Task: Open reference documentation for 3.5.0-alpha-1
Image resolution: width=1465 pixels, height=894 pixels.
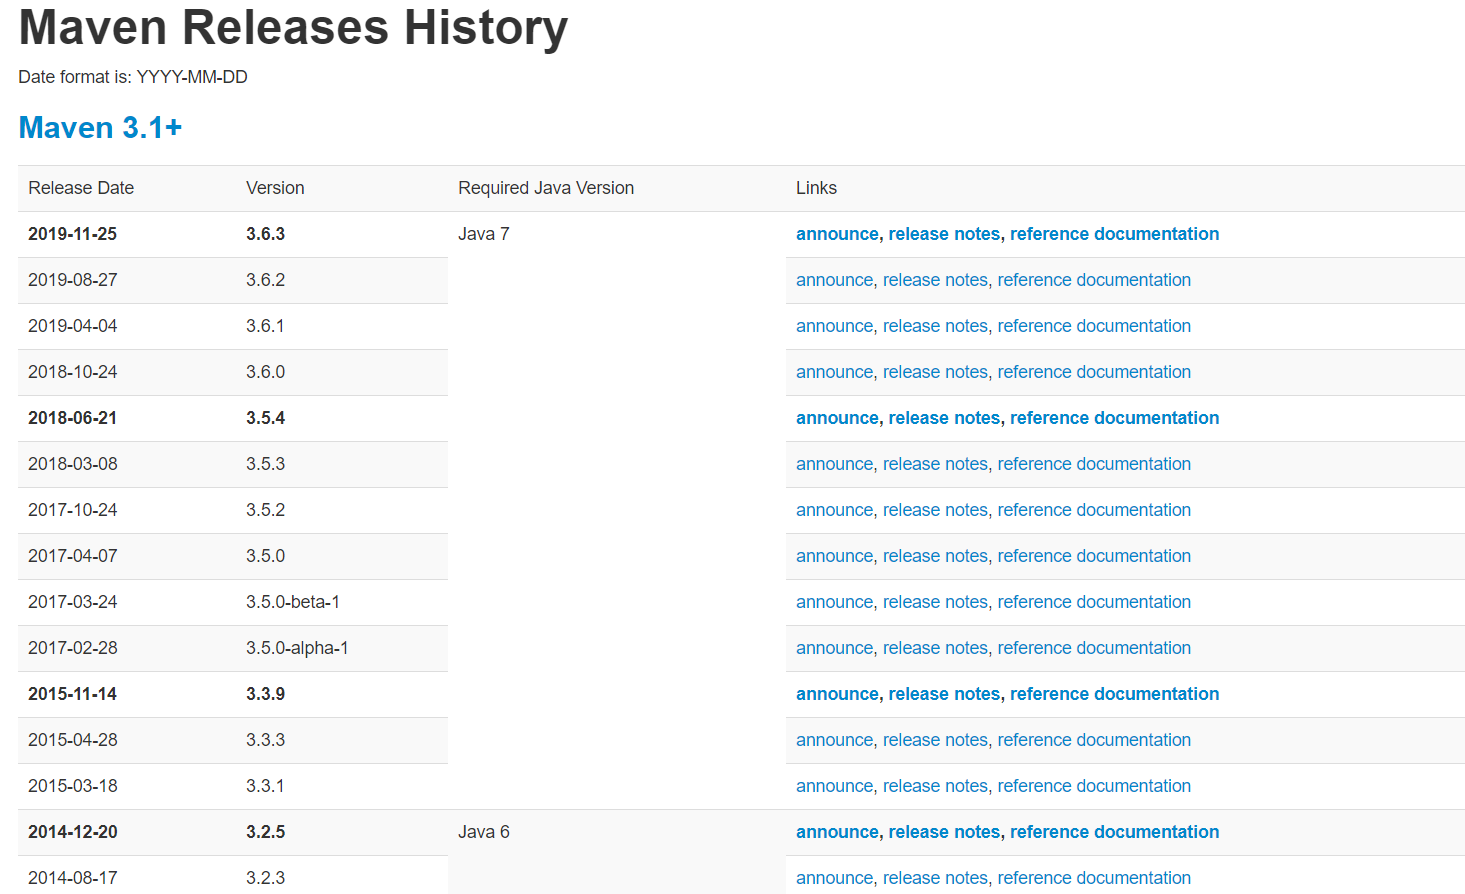Action: (x=1094, y=648)
